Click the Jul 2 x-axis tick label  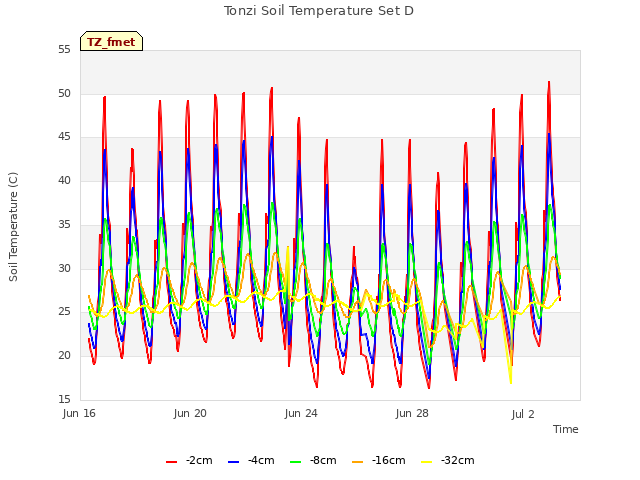pos(523,414)
